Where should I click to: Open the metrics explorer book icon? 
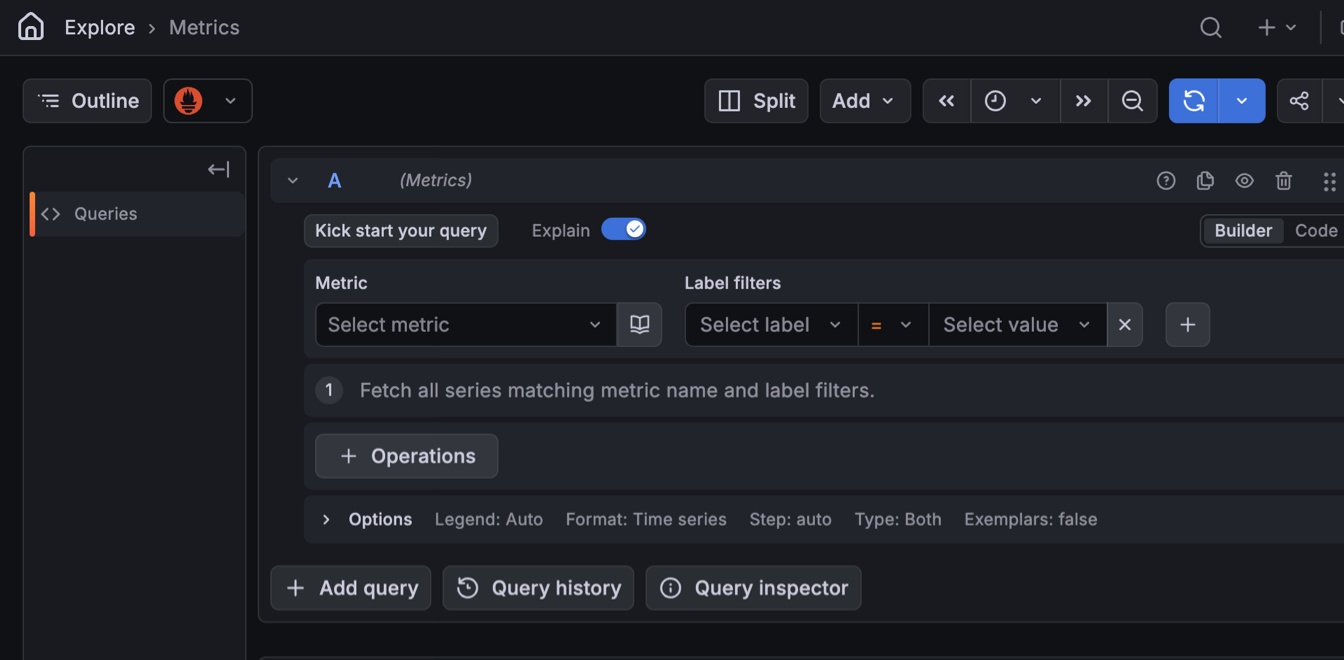click(x=640, y=325)
